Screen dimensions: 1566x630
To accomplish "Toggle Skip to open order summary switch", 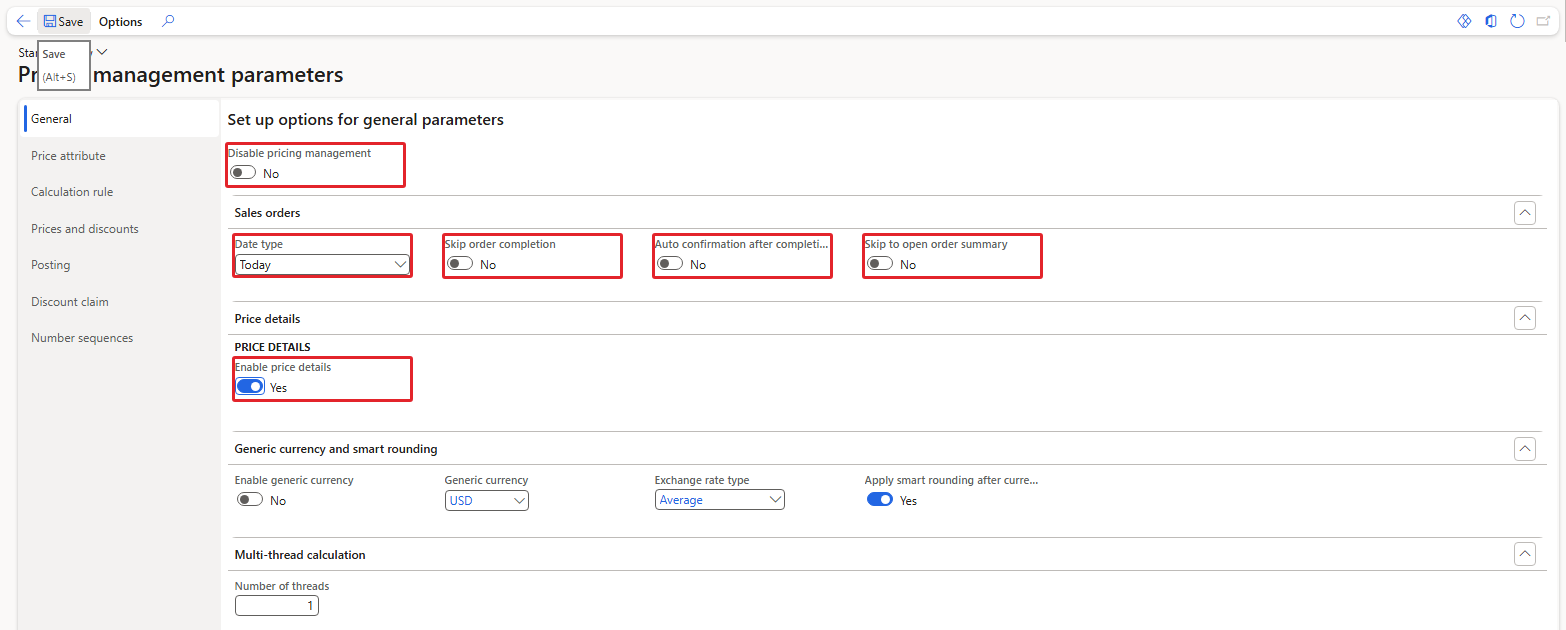I will pos(880,264).
